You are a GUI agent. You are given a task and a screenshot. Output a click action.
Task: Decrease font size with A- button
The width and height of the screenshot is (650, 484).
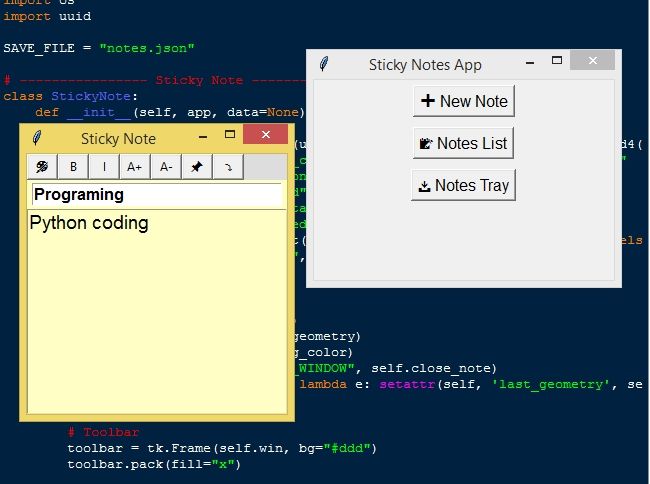[x=166, y=167]
